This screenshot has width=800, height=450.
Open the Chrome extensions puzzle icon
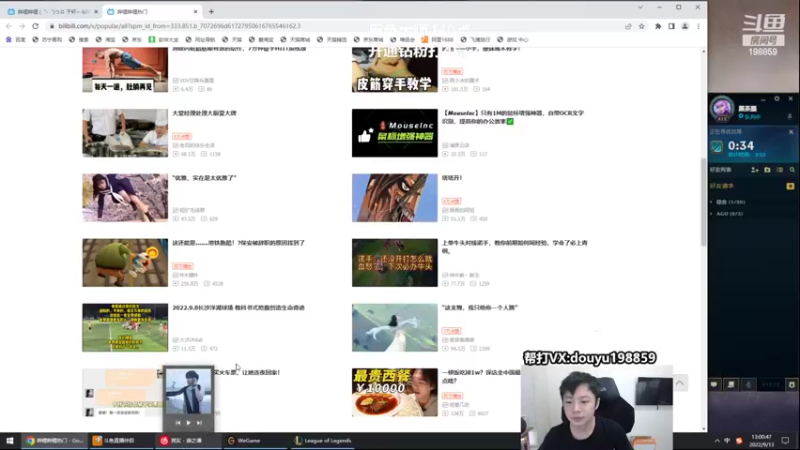pyautogui.click(x=658, y=26)
